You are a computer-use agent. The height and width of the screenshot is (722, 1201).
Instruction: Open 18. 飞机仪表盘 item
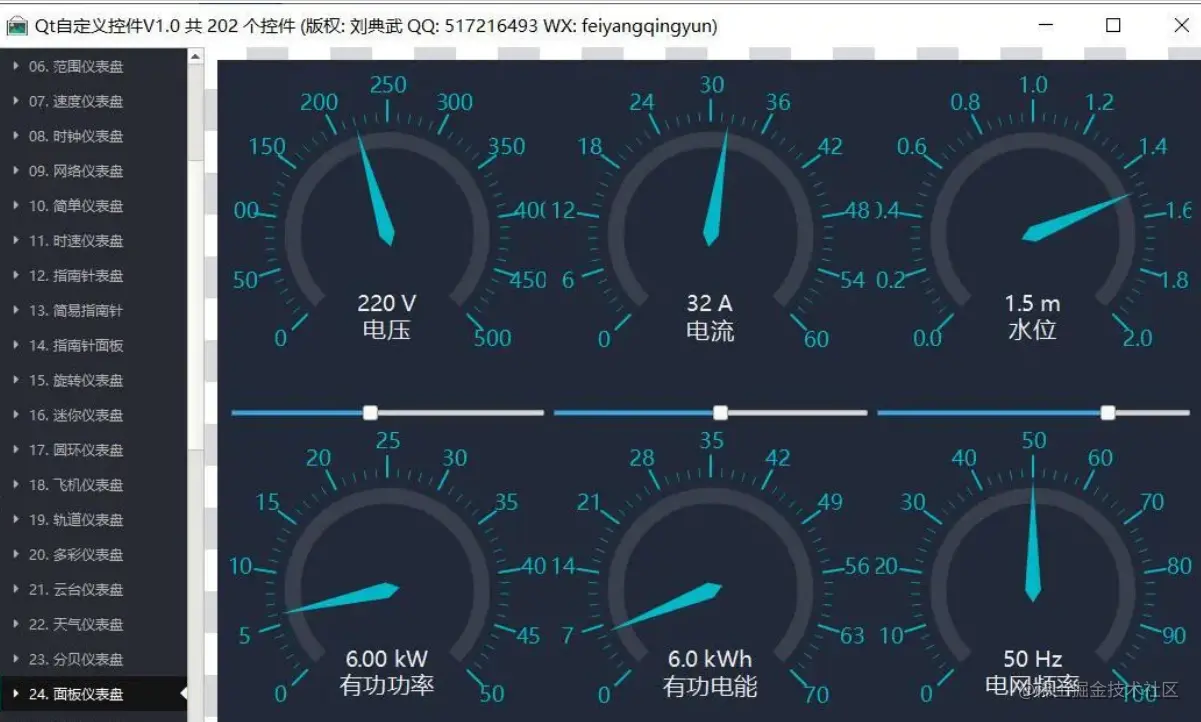click(94, 485)
